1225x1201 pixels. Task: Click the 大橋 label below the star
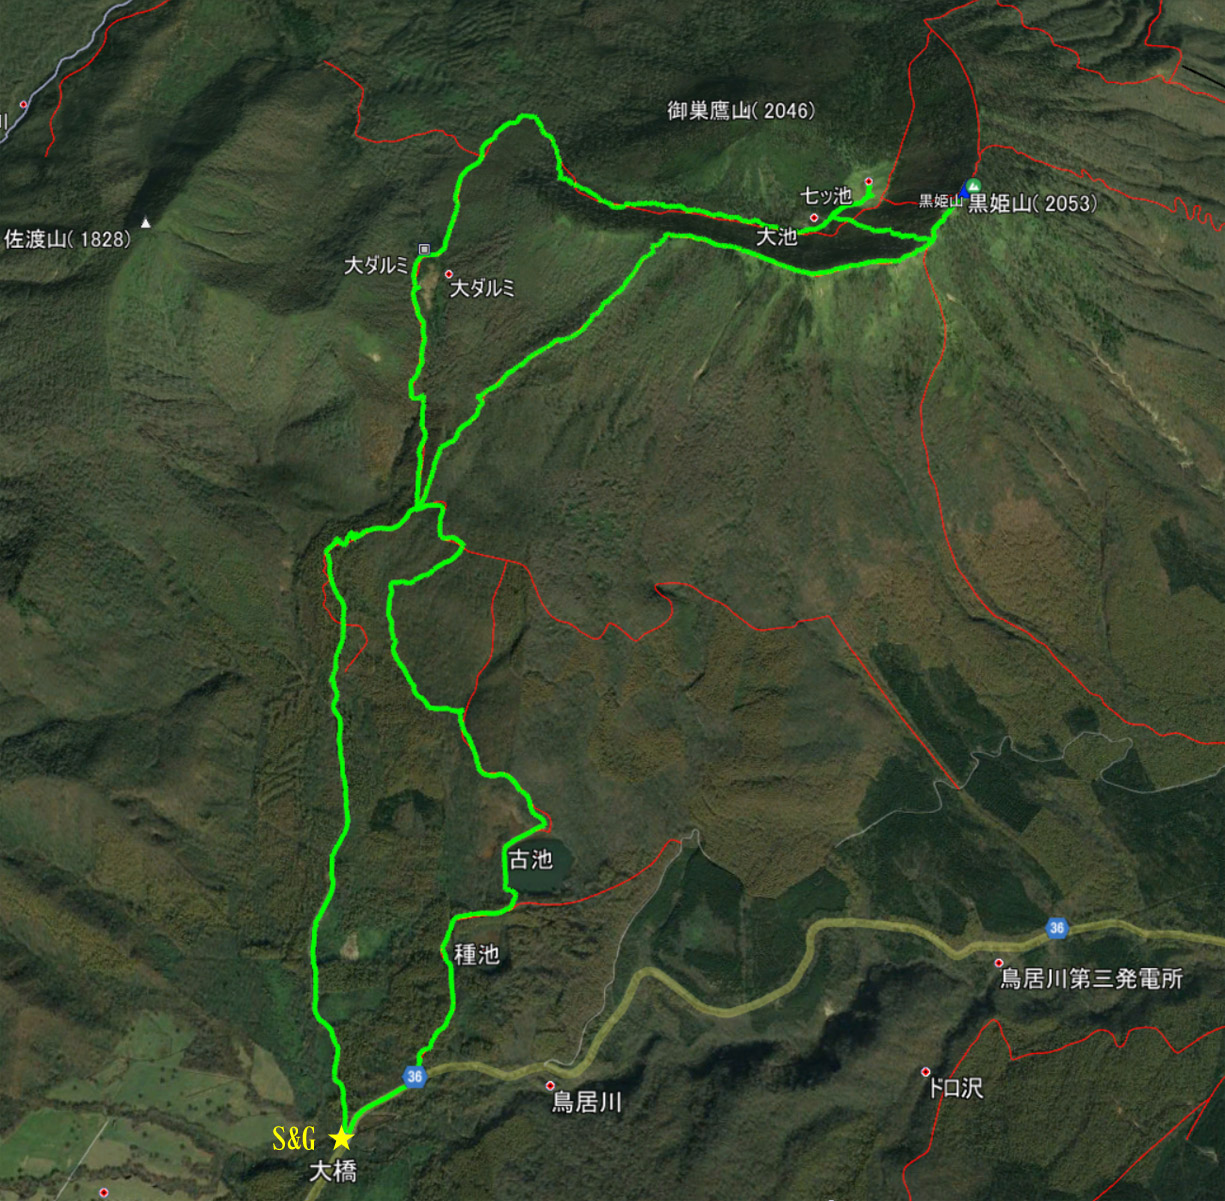[x=333, y=1171]
